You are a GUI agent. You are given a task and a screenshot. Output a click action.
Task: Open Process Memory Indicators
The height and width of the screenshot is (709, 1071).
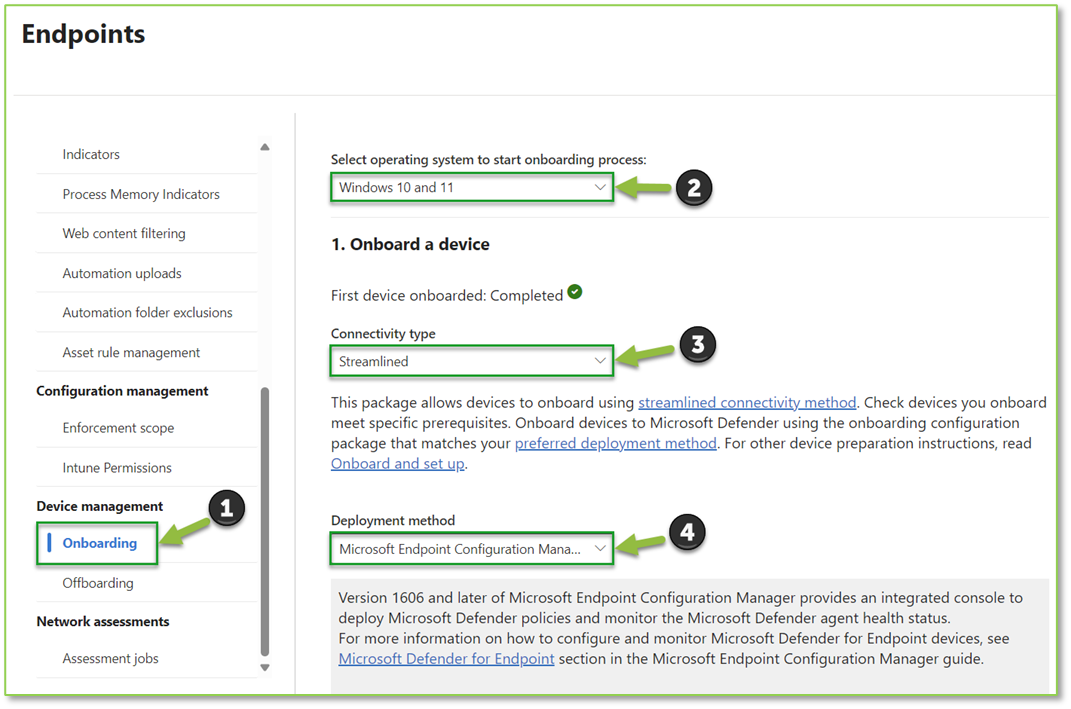tap(141, 194)
